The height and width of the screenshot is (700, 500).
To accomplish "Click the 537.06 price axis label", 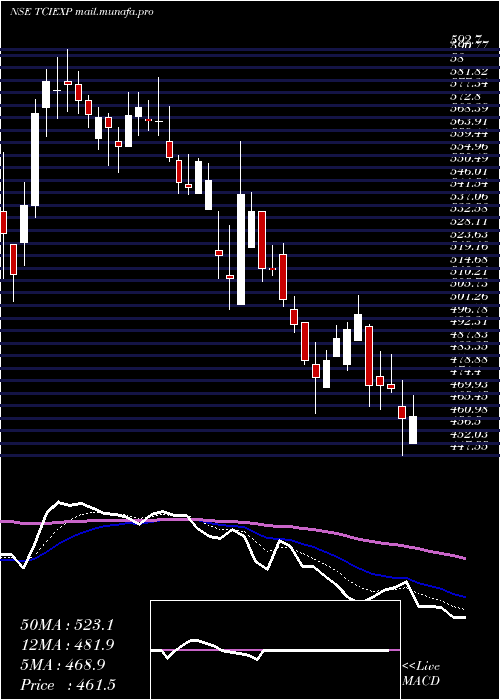I will tap(469, 196).
